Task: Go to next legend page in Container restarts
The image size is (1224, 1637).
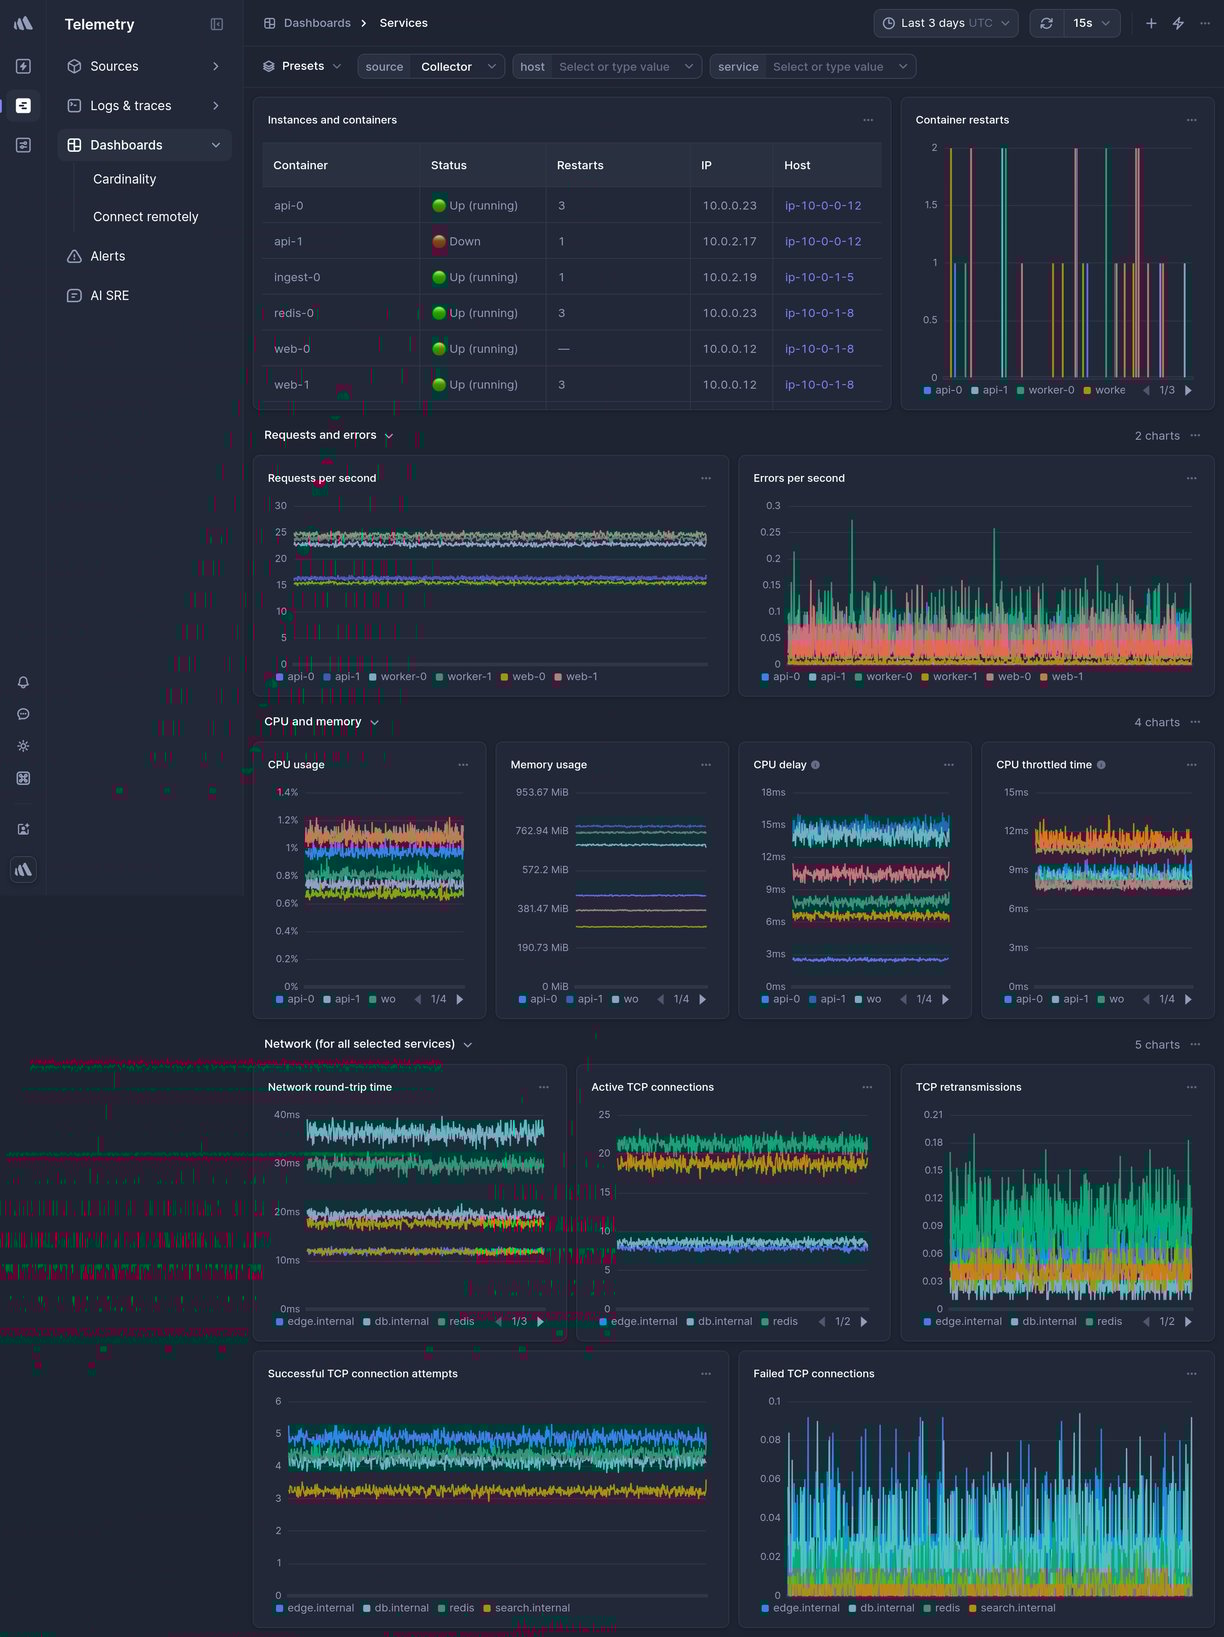Action: coord(1188,390)
